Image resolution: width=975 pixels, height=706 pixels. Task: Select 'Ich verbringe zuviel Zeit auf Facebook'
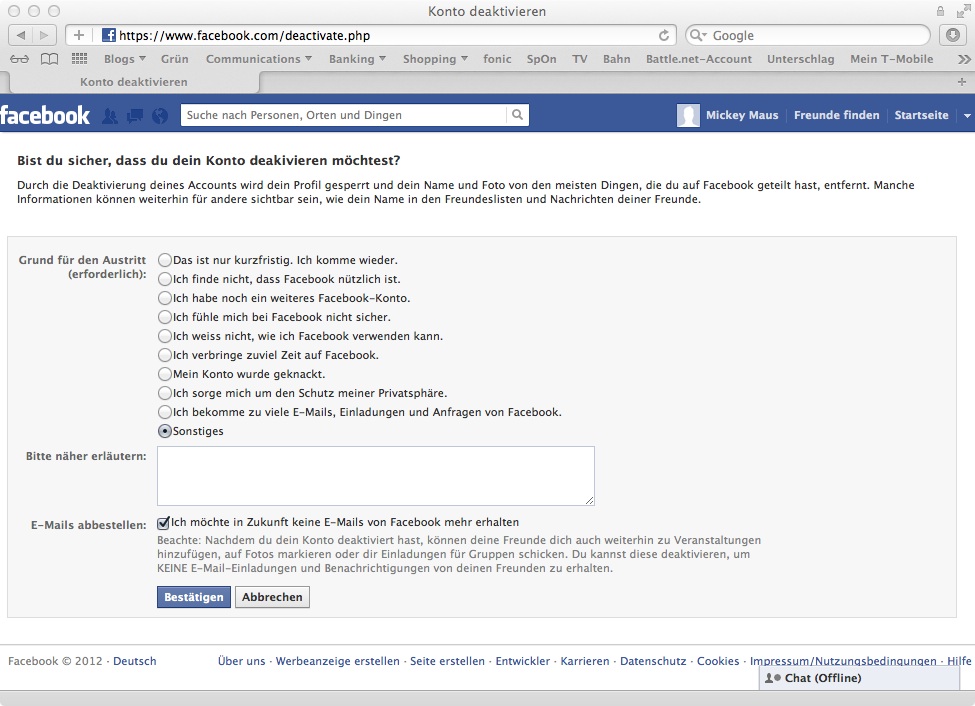[x=165, y=355]
